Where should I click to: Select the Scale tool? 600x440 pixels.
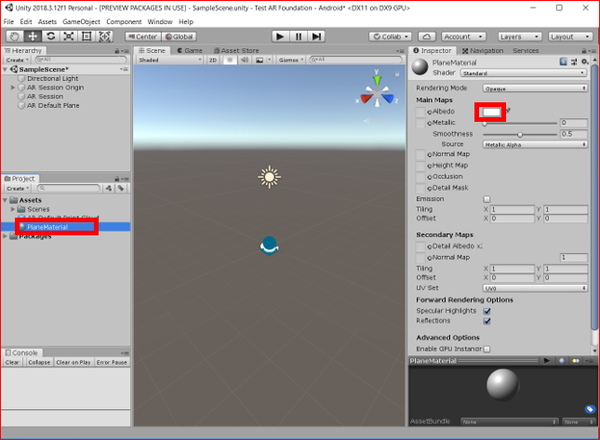click(68, 36)
